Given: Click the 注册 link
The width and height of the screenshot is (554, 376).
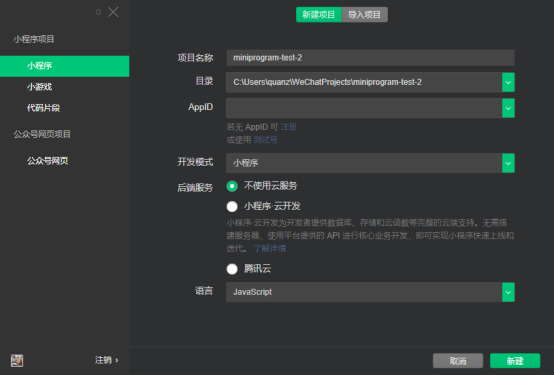Looking at the screenshot, I should tap(289, 127).
